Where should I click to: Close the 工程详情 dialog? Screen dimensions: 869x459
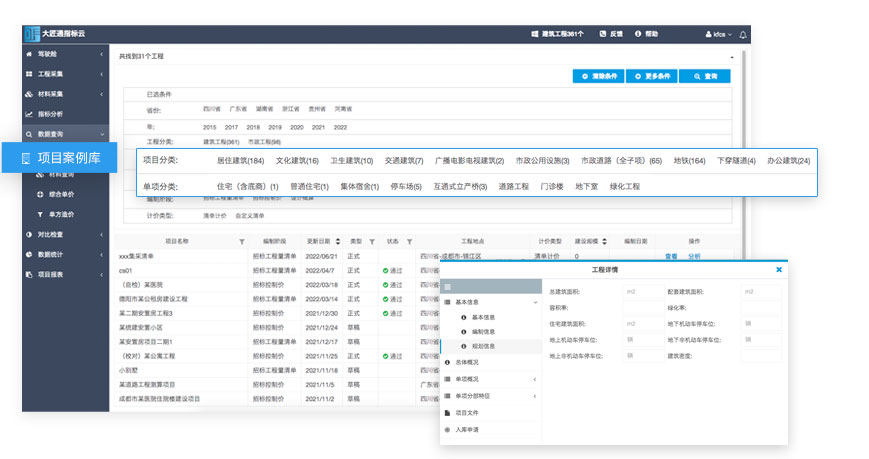(x=779, y=270)
